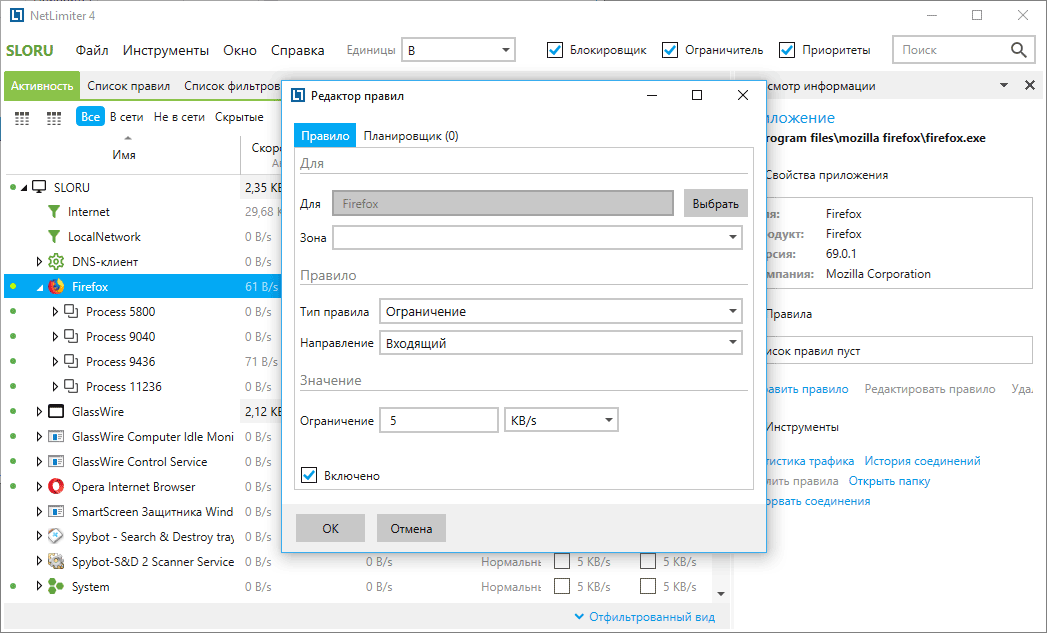Screen dimensions: 1047x633
Task: Open the Единицы units dropdown
Action: pyautogui.click(x=458, y=50)
